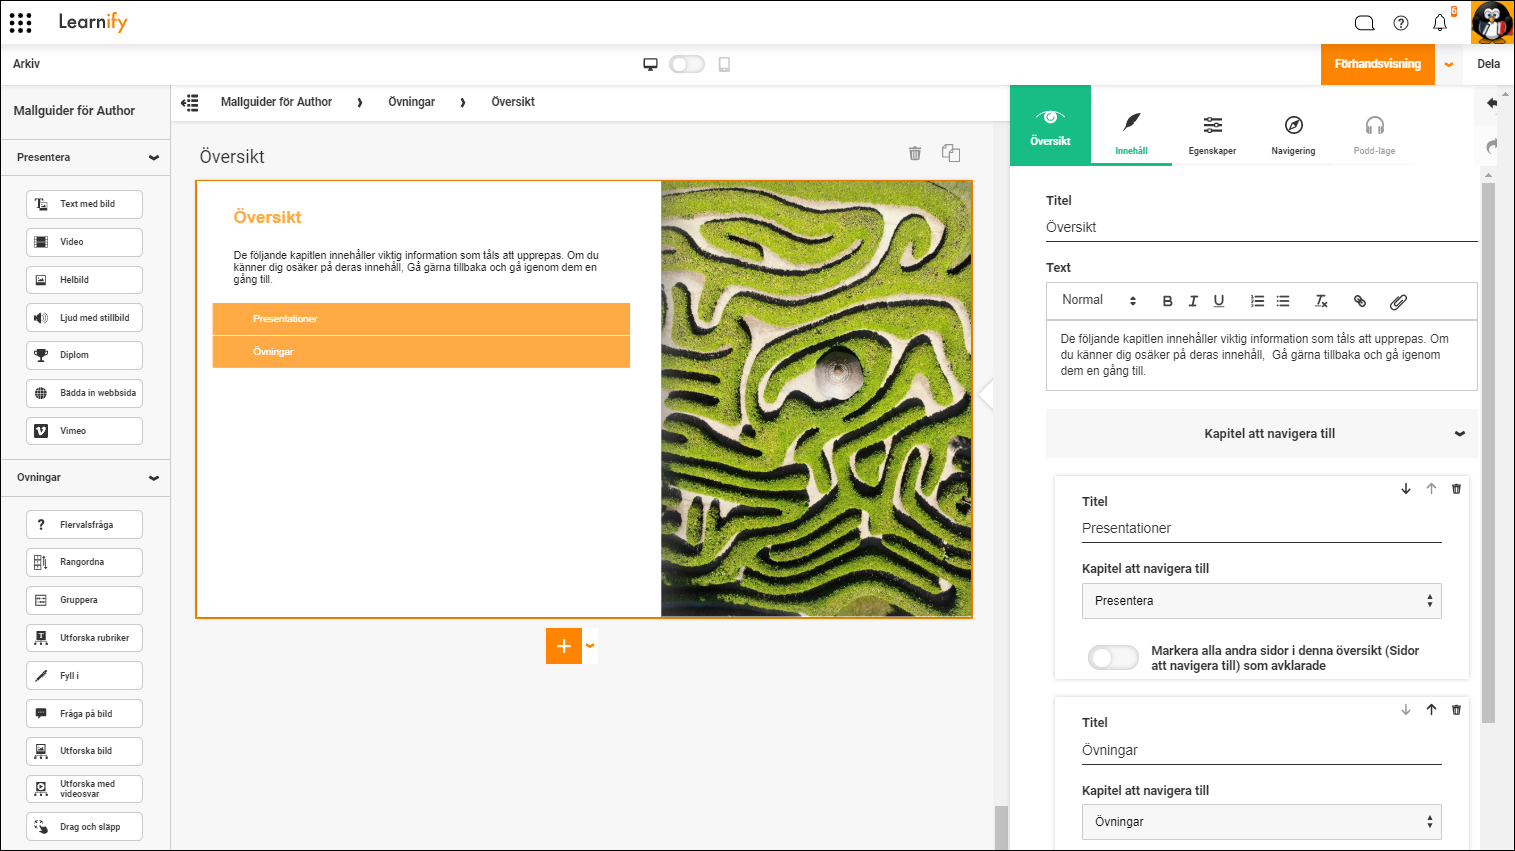1515x851 pixels.
Task: Add a Diplom template
Action: (x=84, y=355)
